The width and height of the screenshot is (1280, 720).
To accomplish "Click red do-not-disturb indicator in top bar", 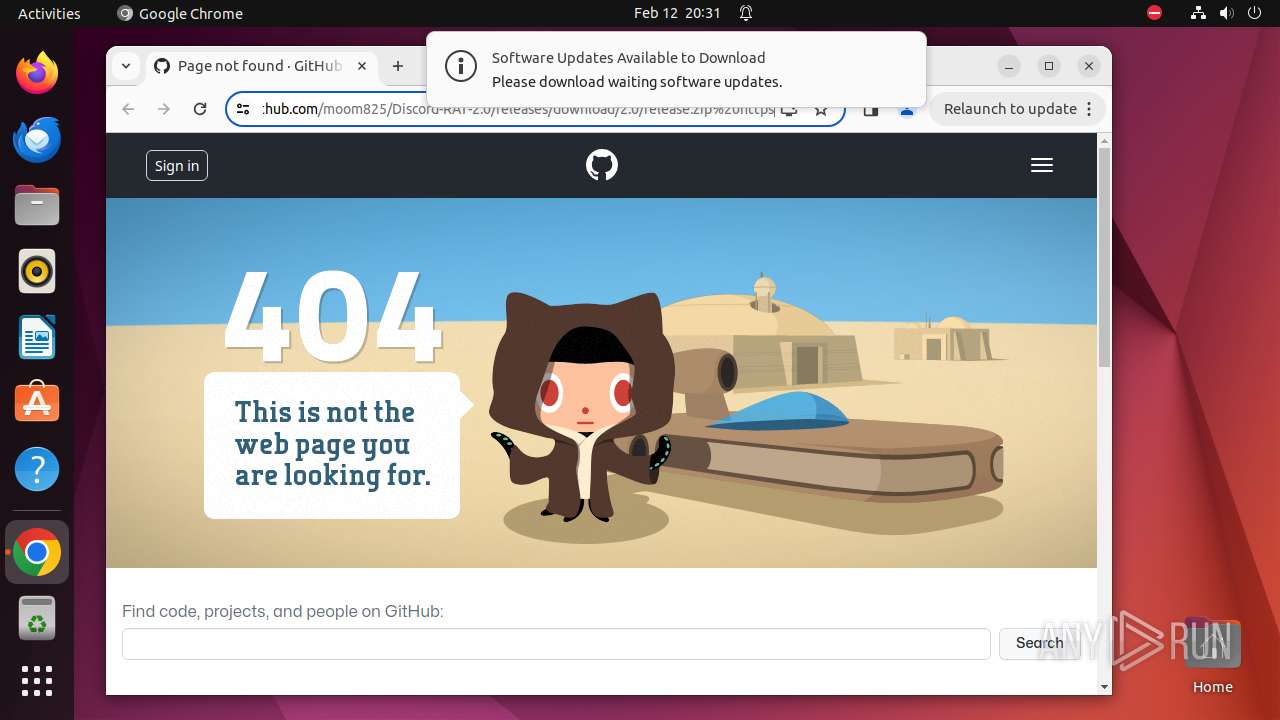I will point(1154,13).
